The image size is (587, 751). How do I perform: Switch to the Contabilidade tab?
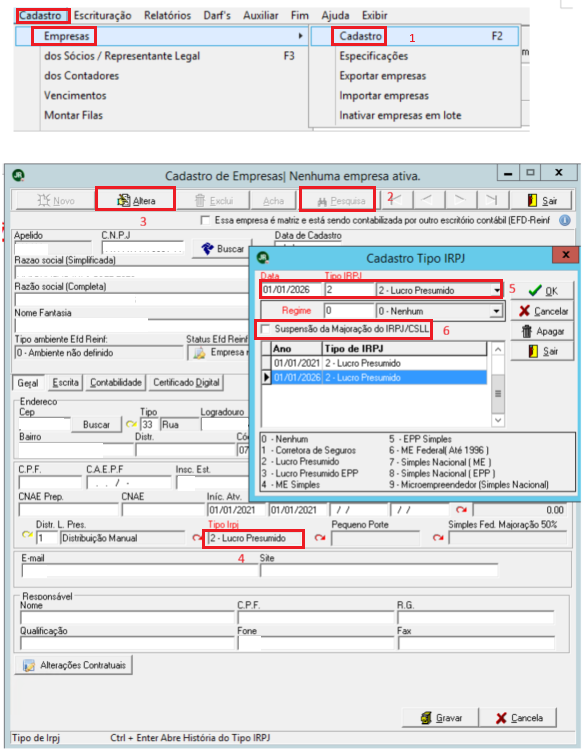(x=116, y=382)
